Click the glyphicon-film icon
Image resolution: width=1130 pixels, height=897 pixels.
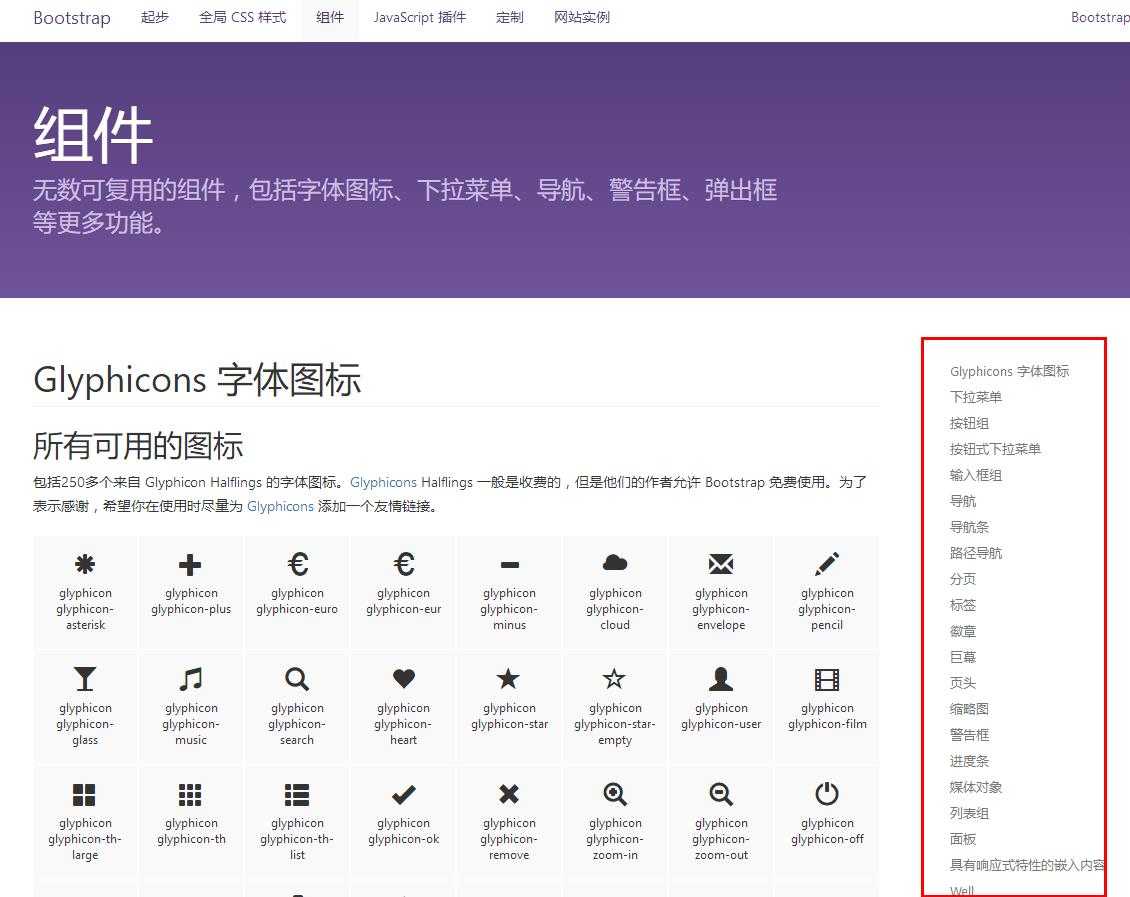(x=827, y=679)
